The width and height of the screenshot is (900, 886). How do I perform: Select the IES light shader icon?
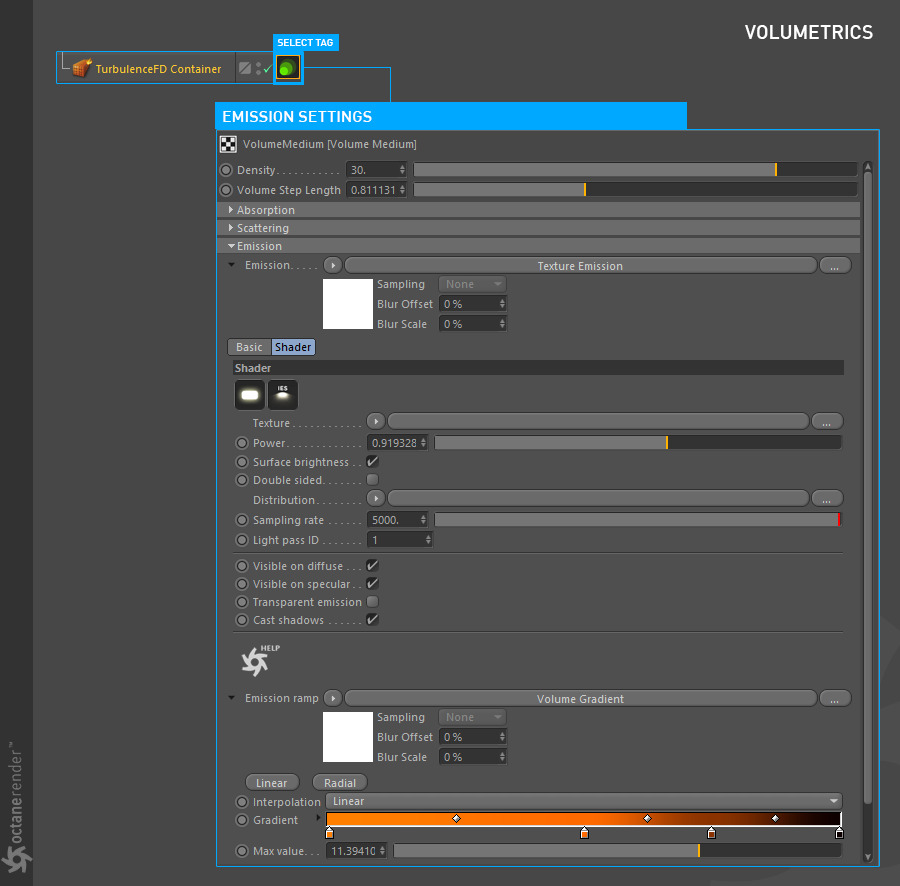tap(283, 396)
